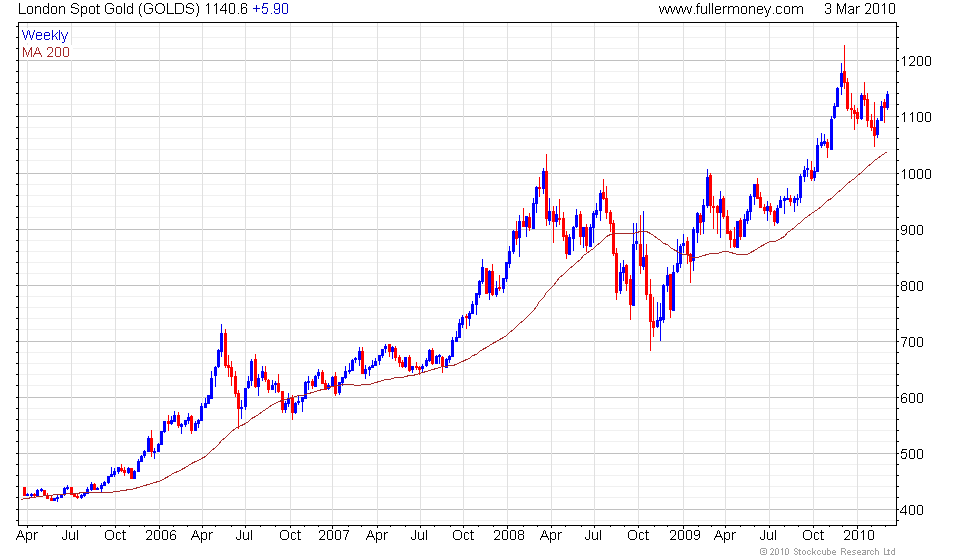Click the Weekly interval label
Image resolution: width=980 pixels, height=560 pixels.
pos(44,36)
